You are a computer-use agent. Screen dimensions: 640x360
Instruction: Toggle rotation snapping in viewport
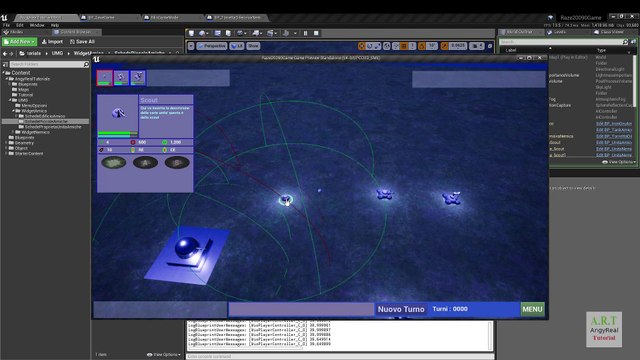click(x=422, y=46)
